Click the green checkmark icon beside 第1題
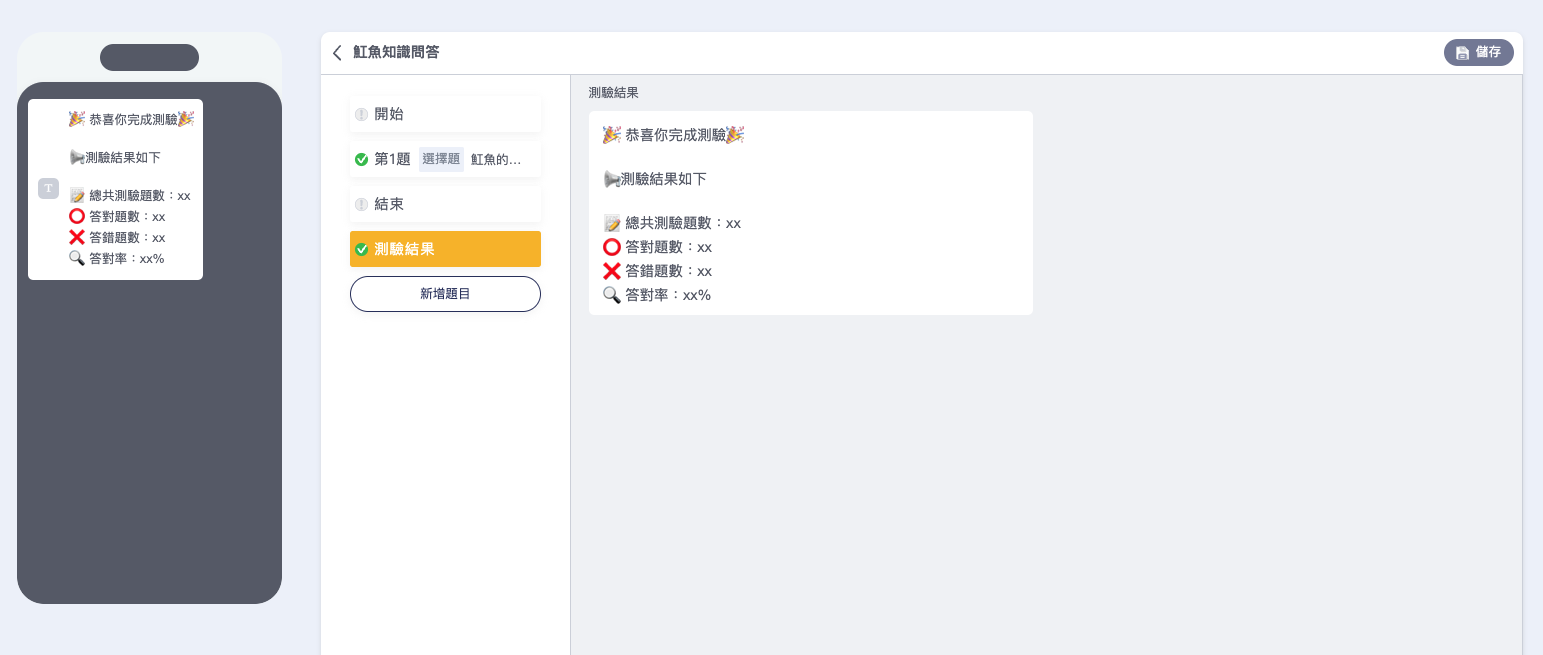Screen dimensions: 1543x655 [361, 159]
